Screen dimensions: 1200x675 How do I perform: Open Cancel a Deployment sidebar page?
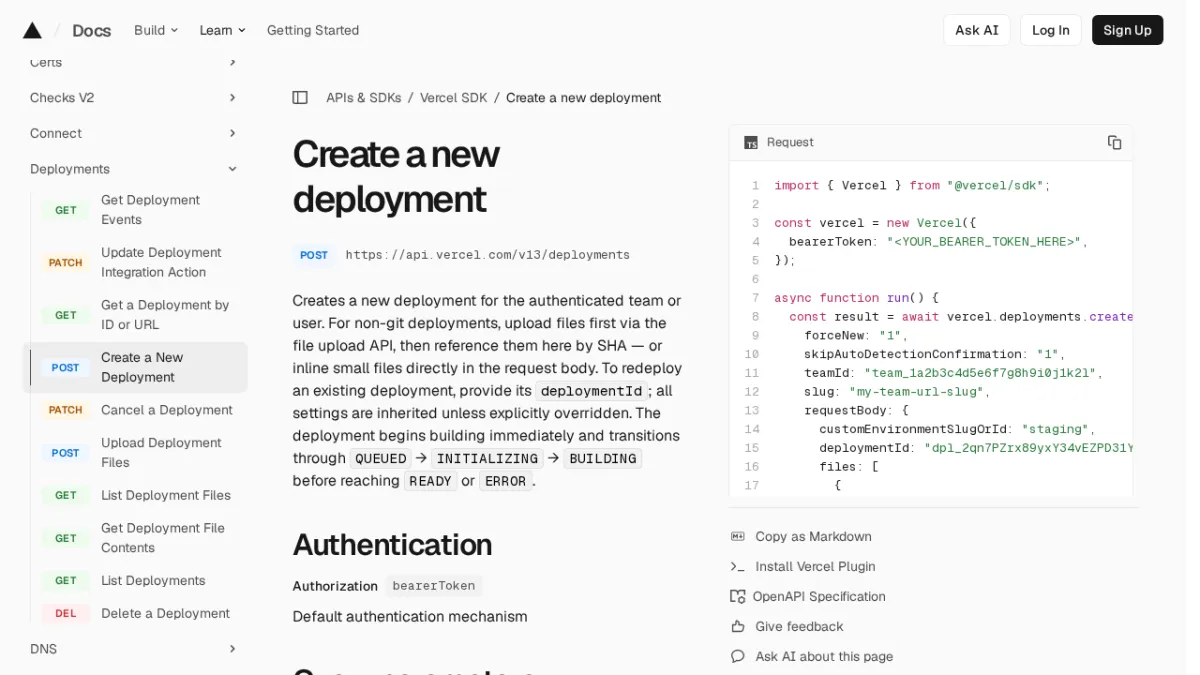pos(167,410)
